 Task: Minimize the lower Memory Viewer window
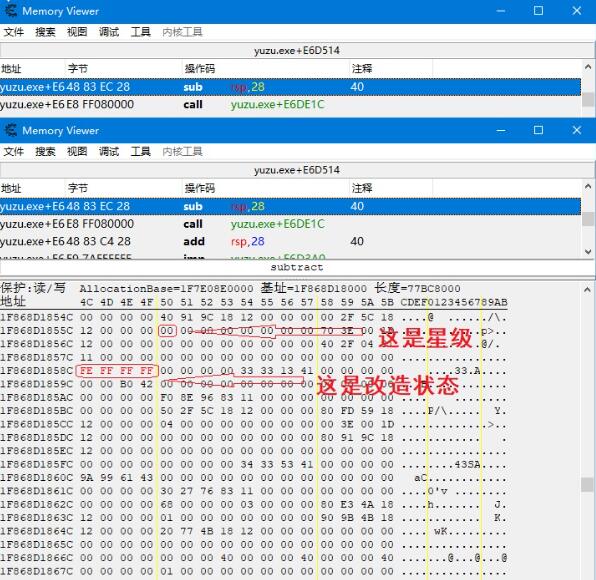tap(501, 130)
